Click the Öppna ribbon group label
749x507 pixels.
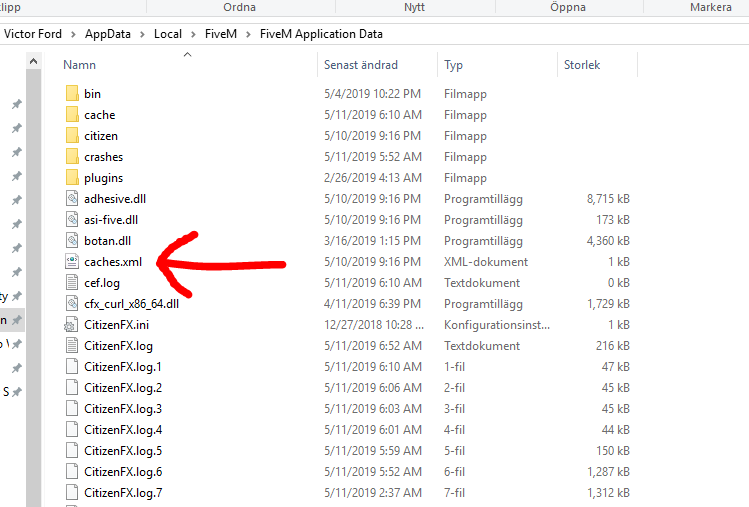click(x=567, y=7)
